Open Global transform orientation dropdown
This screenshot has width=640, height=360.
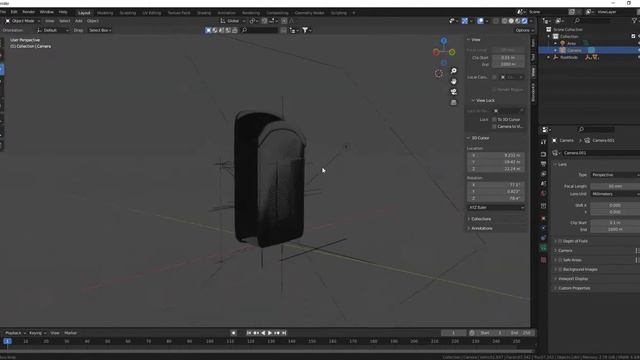233,21
